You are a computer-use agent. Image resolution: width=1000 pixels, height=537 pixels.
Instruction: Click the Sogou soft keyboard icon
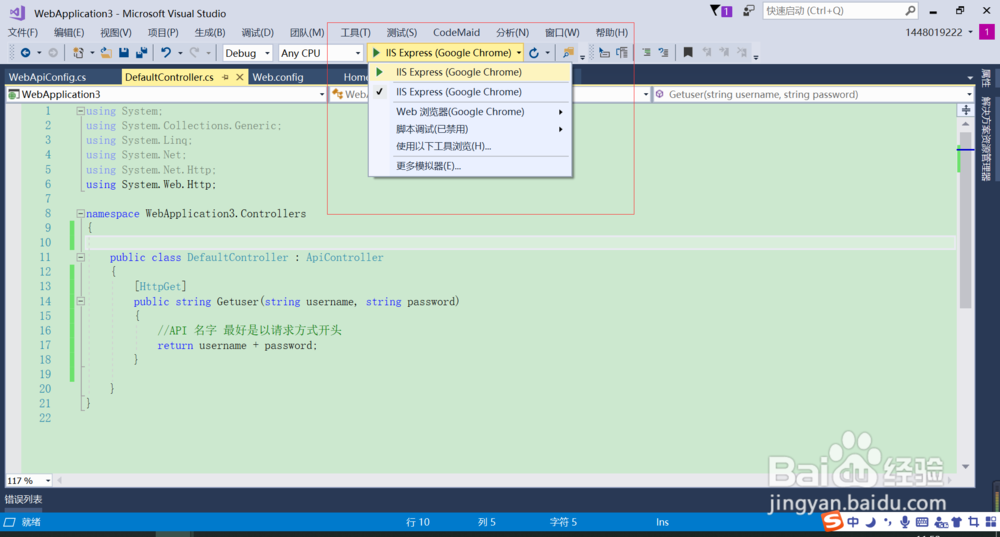point(922,522)
